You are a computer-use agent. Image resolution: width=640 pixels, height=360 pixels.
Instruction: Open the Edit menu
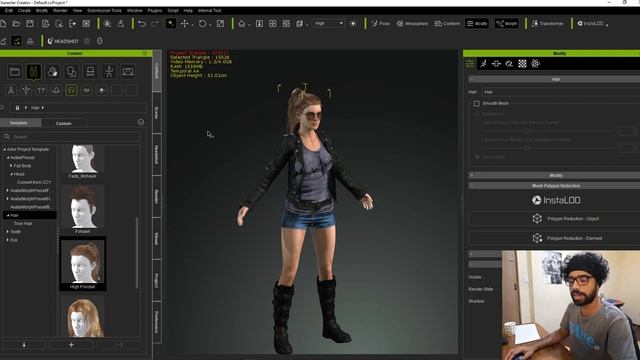pos(9,10)
